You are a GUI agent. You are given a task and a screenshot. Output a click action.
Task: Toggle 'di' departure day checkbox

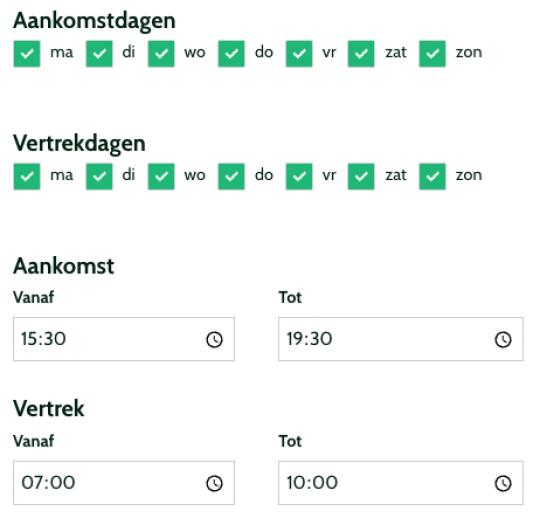tap(99, 177)
